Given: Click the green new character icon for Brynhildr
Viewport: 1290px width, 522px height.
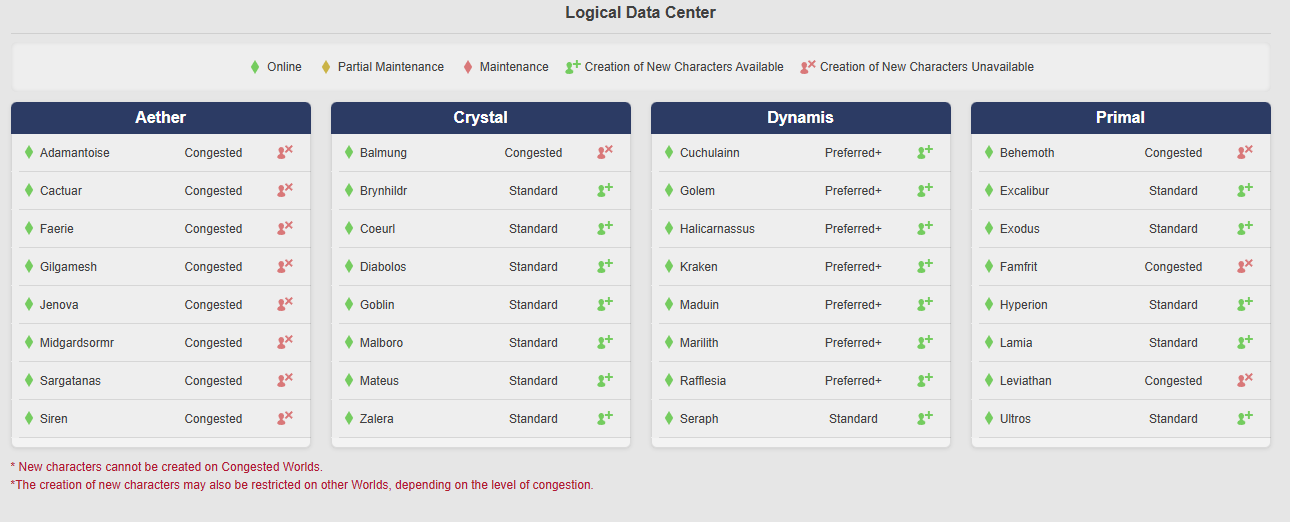Looking at the screenshot, I should pos(605,190).
